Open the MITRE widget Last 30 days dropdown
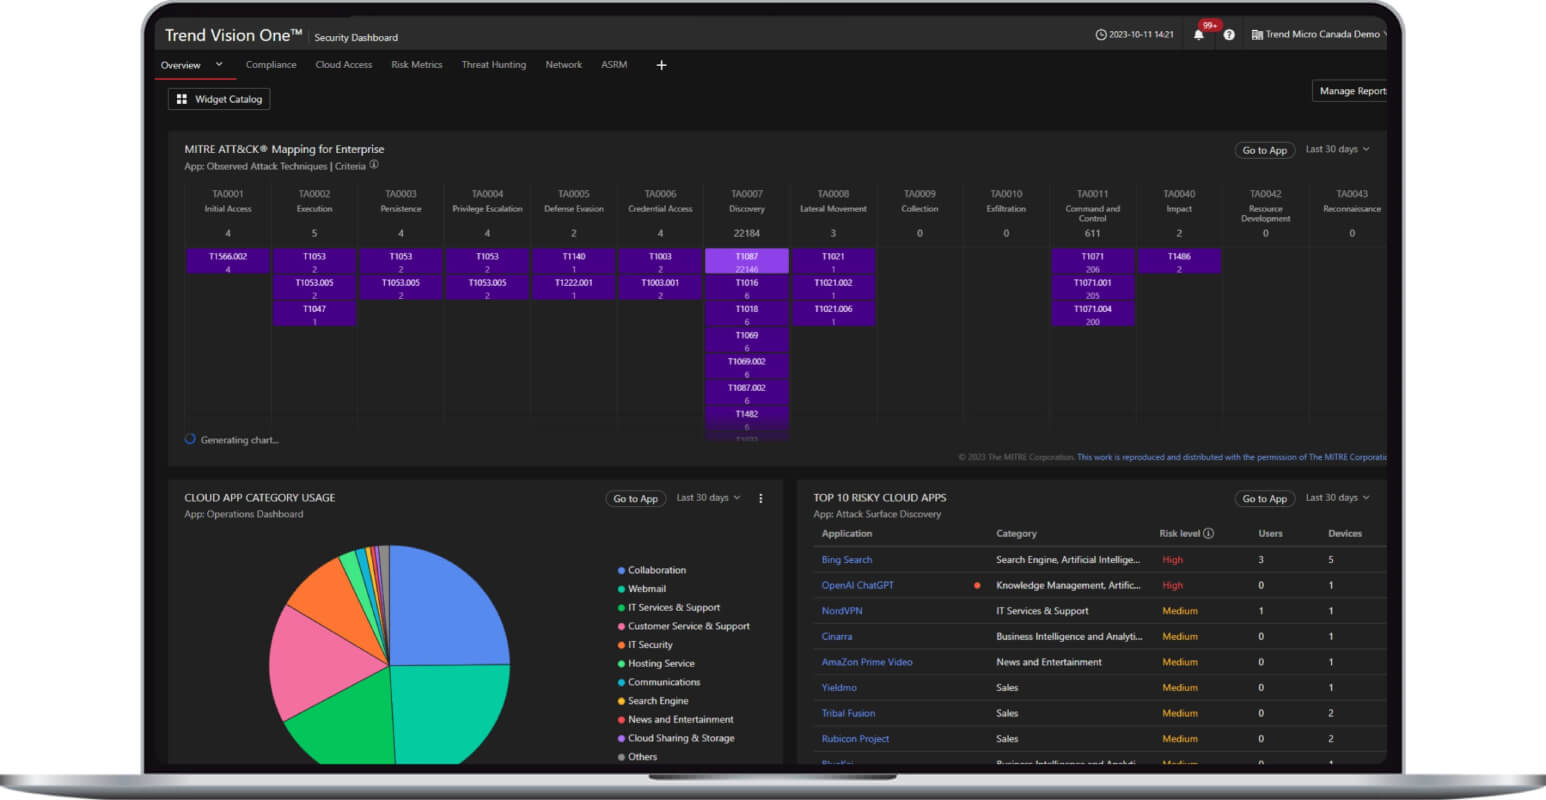1546x800 pixels. [x=1337, y=149]
